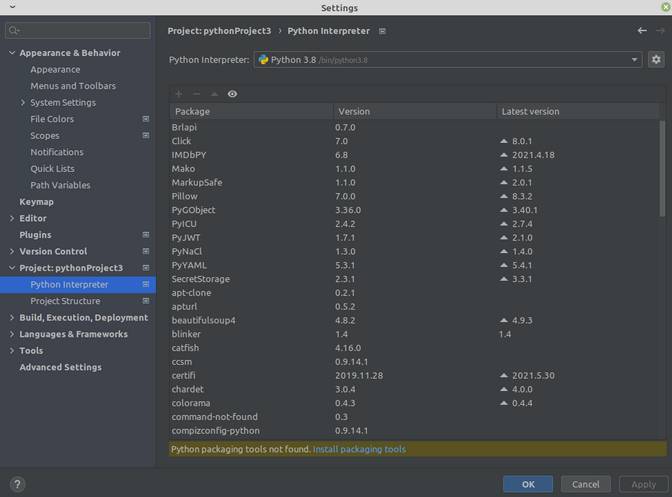
Task: Select Path Variables in sidebar
Action: coord(60,185)
